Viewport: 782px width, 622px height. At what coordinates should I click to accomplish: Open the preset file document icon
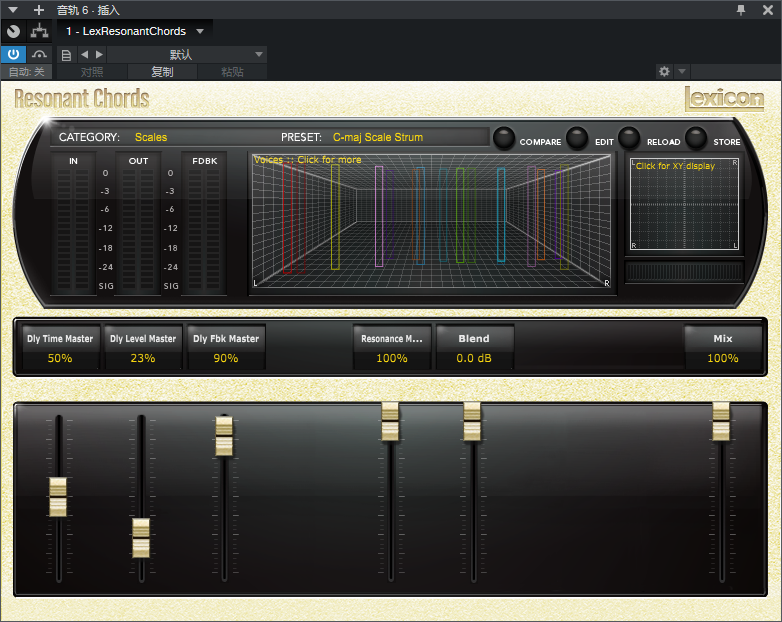(x=66, y=55)
